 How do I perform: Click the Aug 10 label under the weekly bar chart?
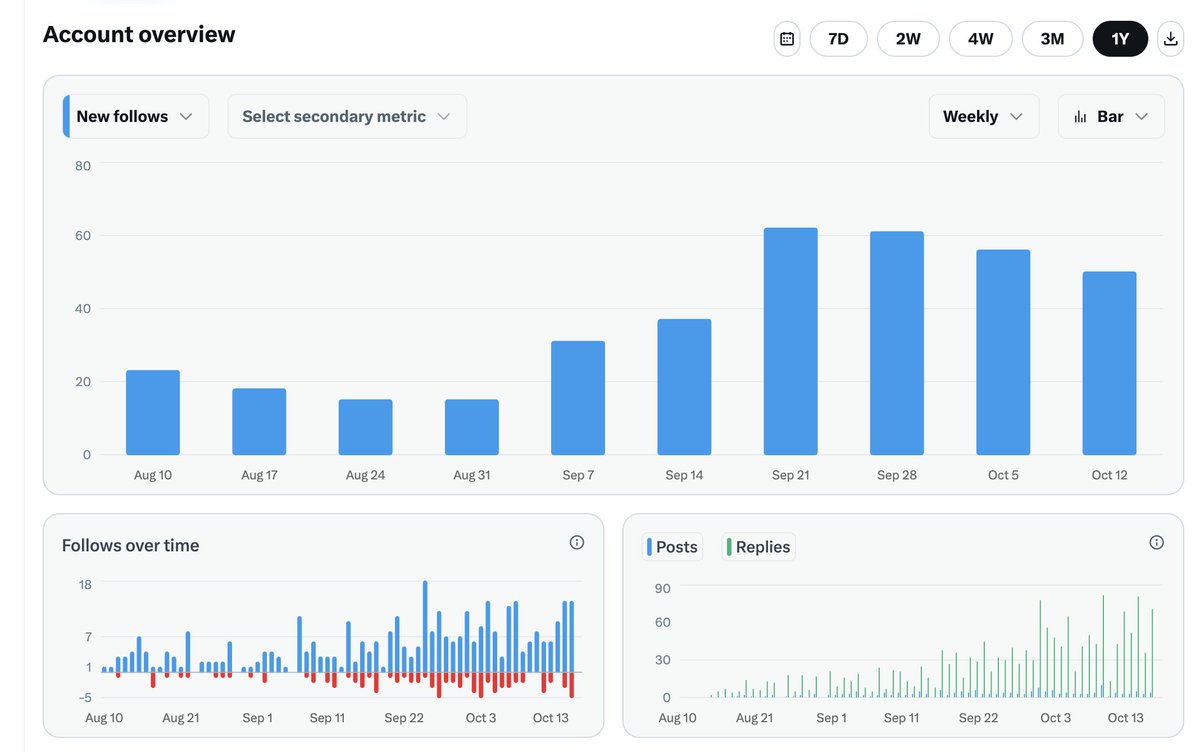153,475
